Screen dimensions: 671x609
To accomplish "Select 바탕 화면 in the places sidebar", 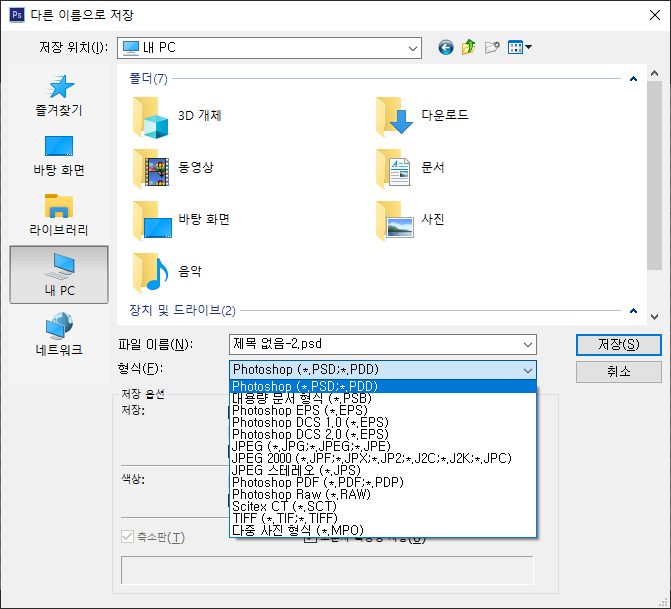I will tap(59, 156).
